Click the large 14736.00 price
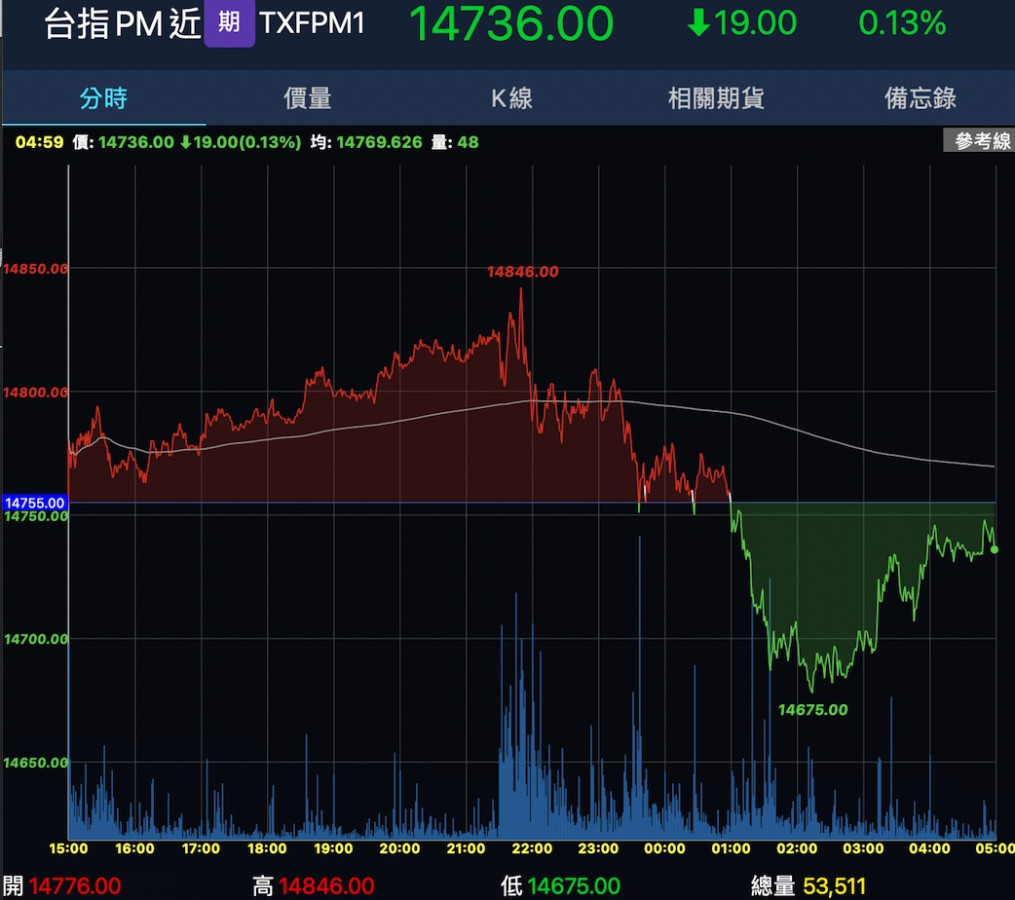The width and height of the screenshot is (1015, 900). click(x=511, y=24)
